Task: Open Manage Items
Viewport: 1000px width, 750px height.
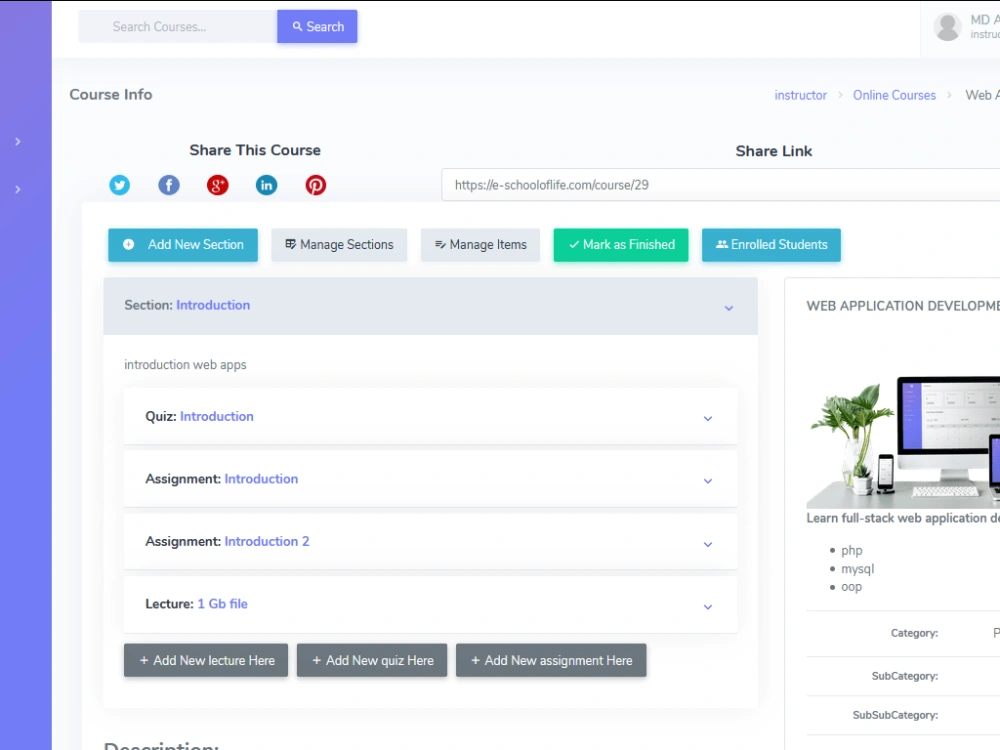Action: [480, 245]
